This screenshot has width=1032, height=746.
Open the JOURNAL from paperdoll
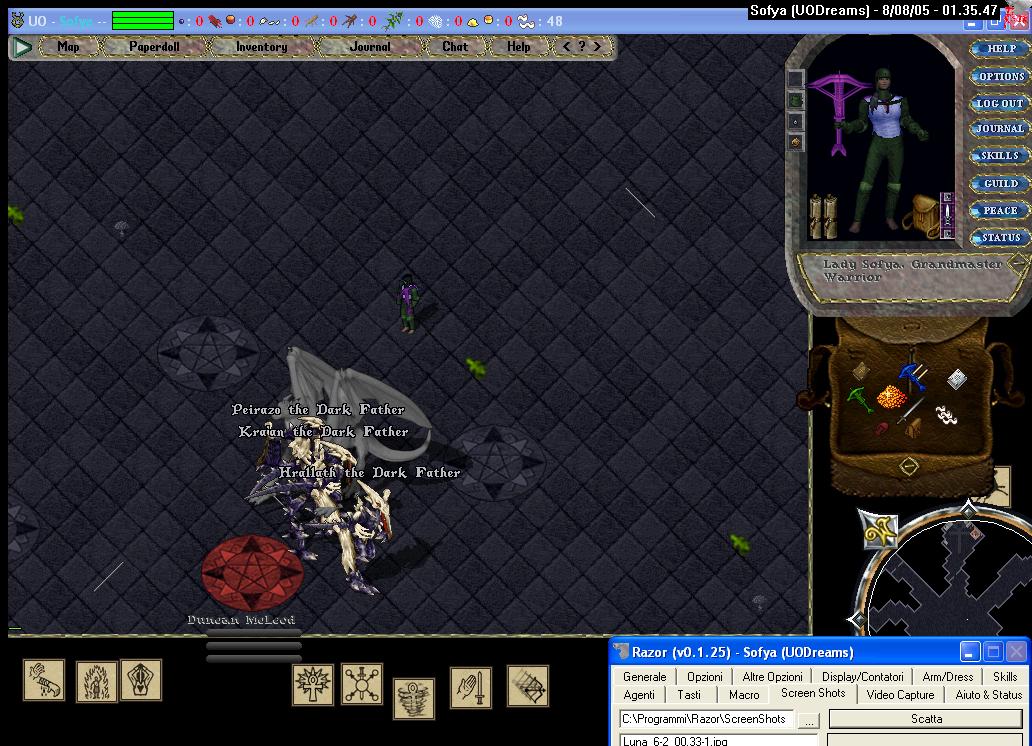1000,129
